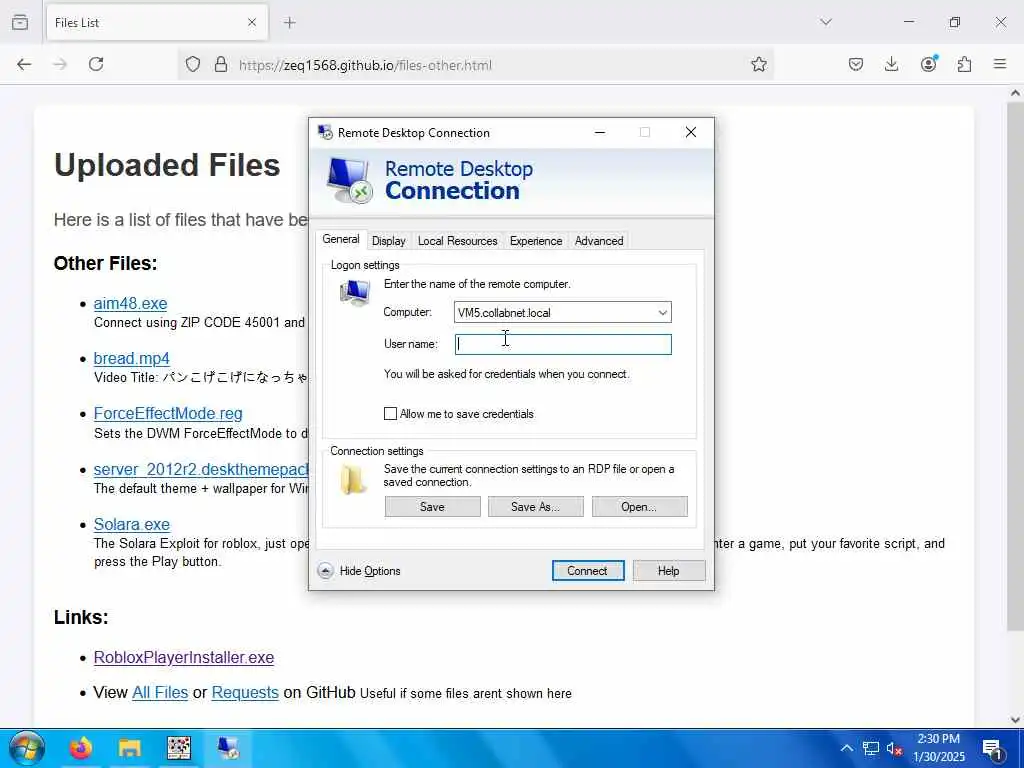This screenshot has height=768, width=1024.
Task: Click the taskbar clock showing 2:30 PM
Action: click(x=938, y=748)
